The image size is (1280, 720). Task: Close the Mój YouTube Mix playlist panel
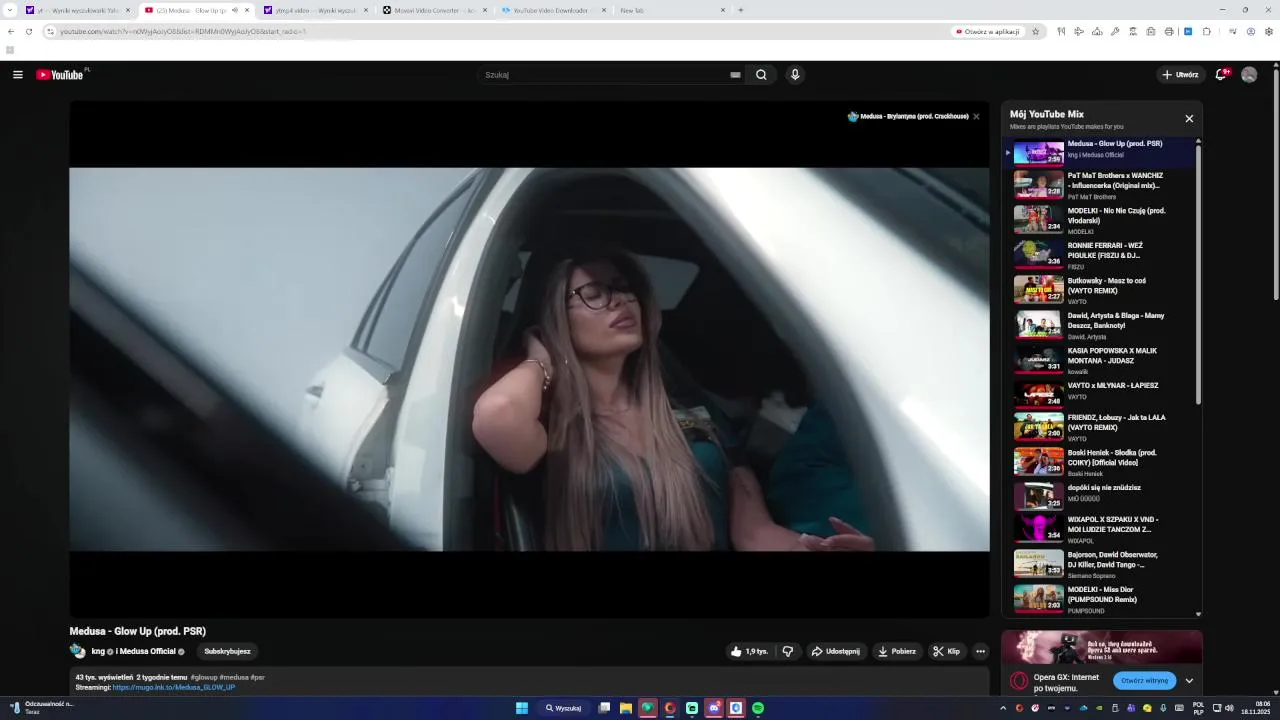(1189, 118)
